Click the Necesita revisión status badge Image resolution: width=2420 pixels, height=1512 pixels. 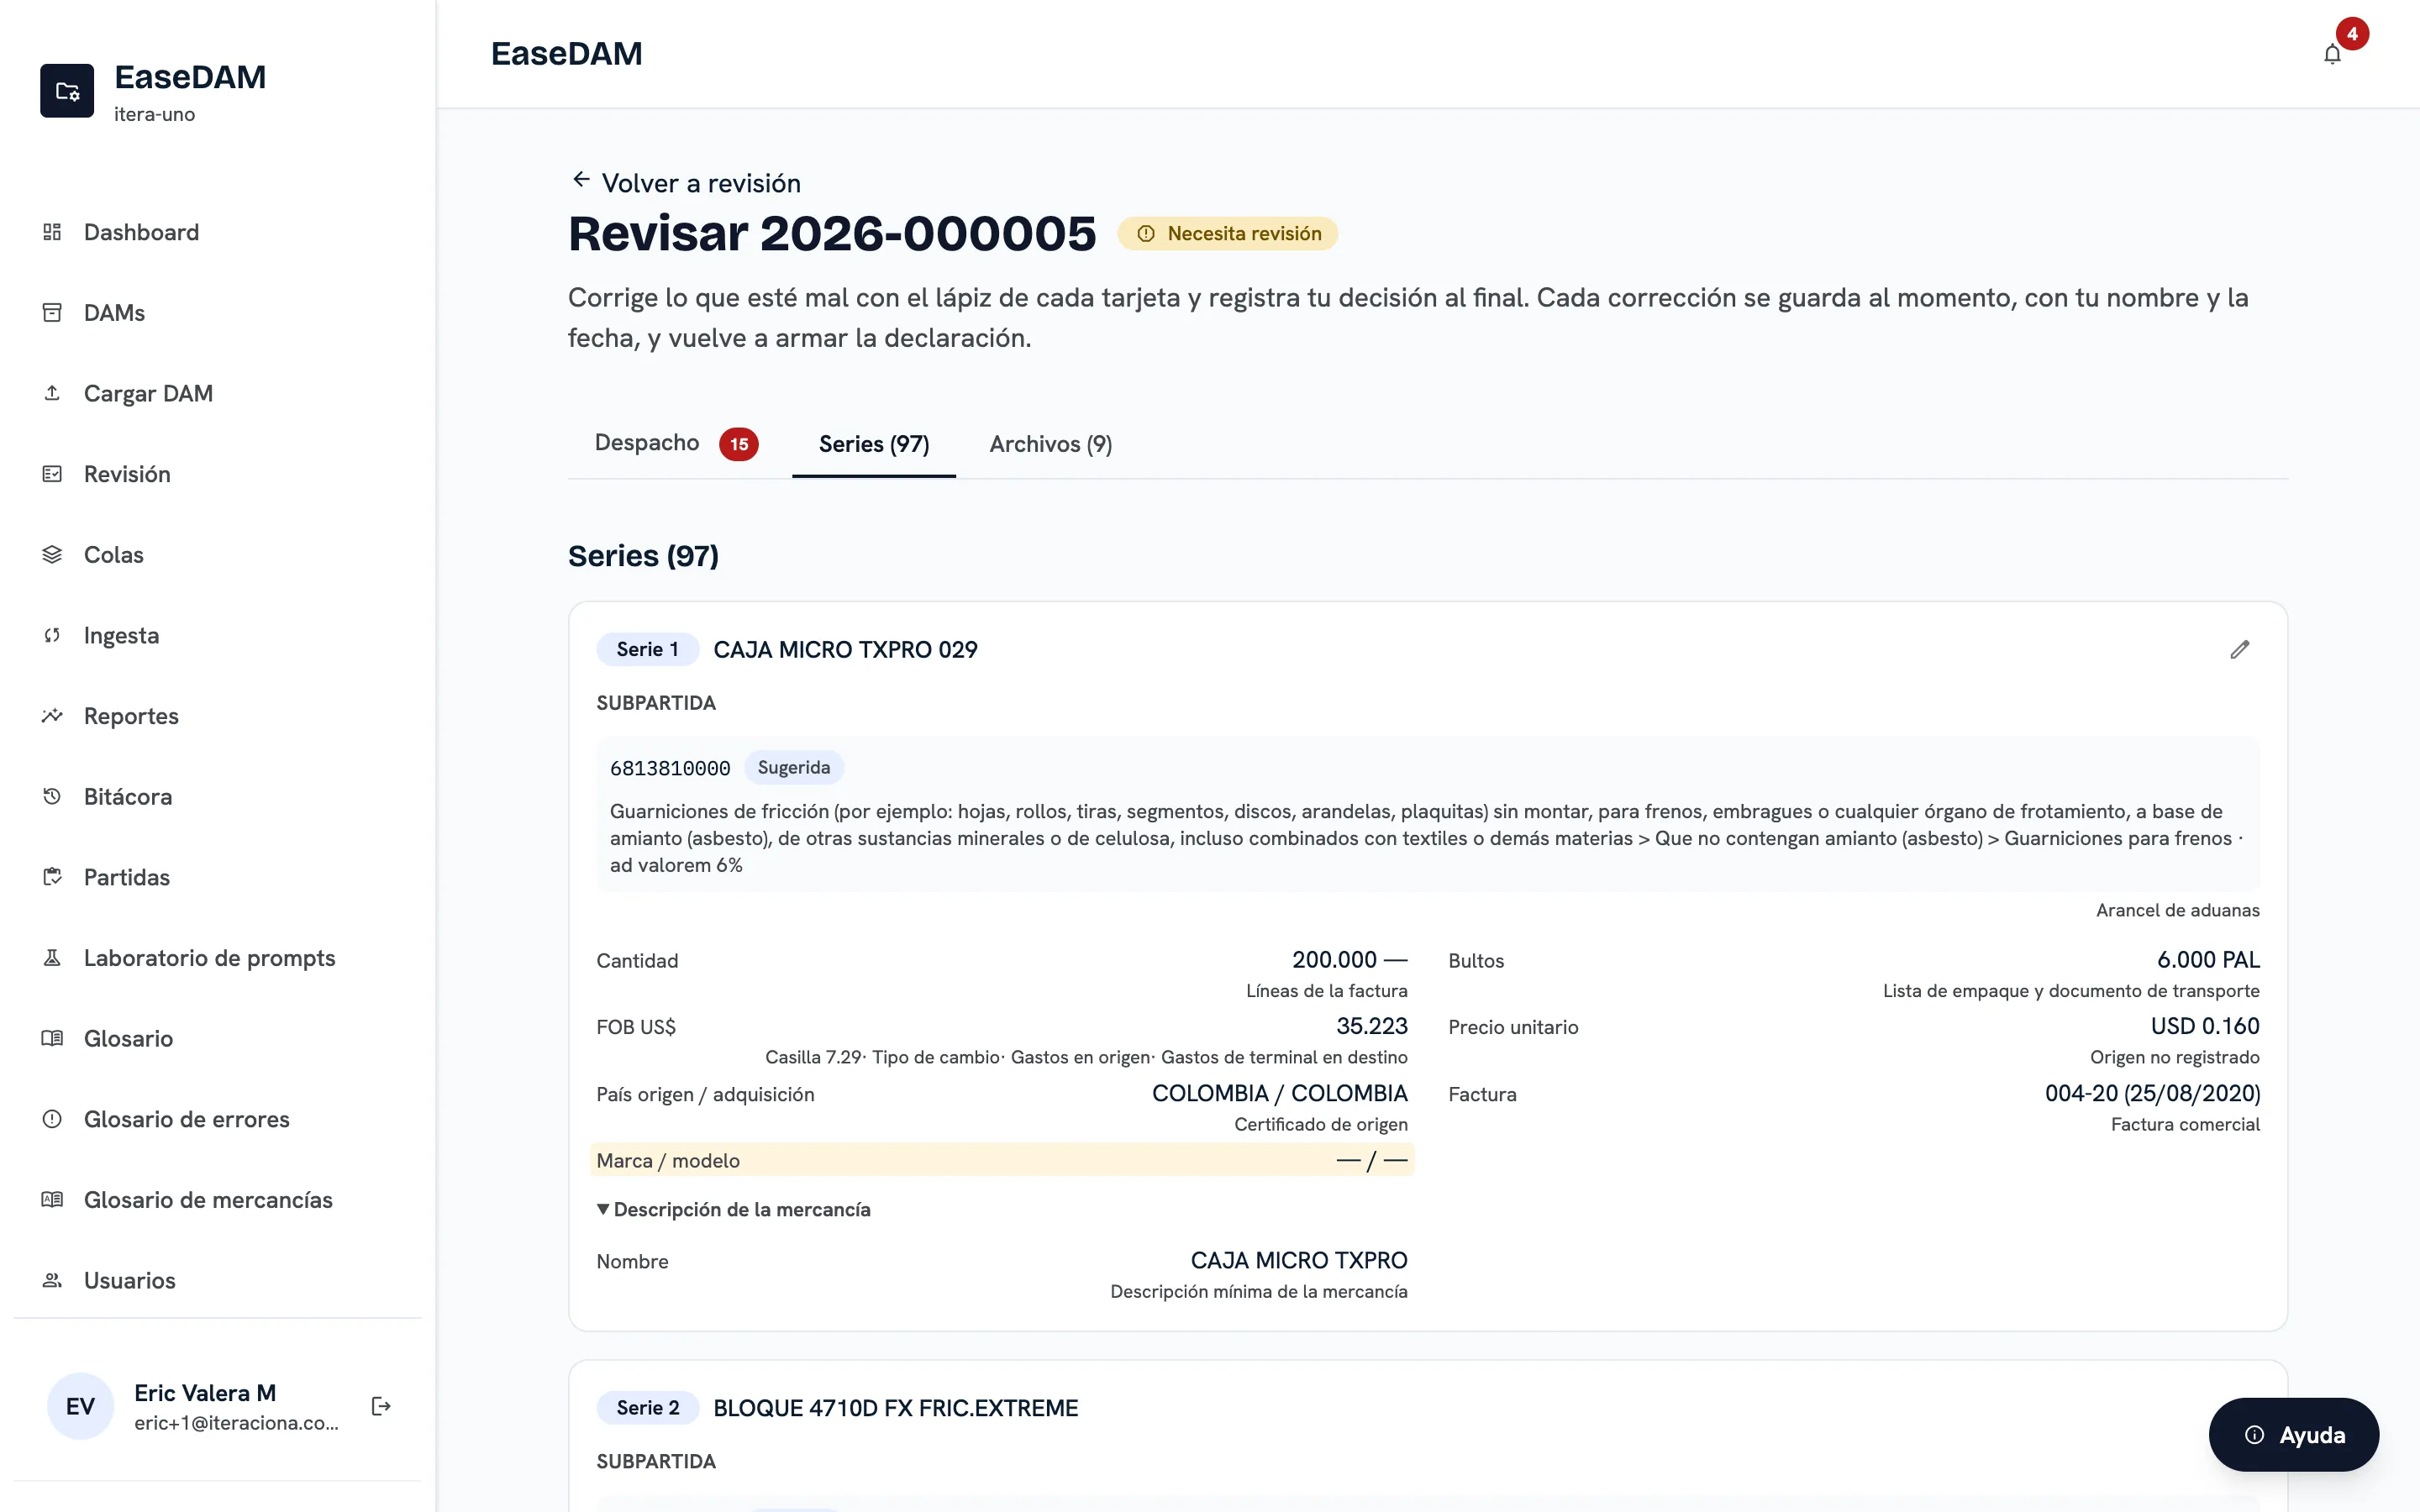click(x=1227, y=233)
